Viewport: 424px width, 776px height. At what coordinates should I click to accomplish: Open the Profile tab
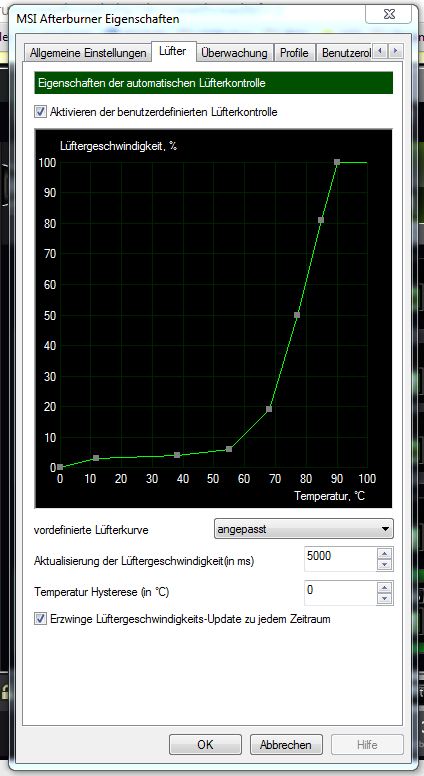pos(294,52)
